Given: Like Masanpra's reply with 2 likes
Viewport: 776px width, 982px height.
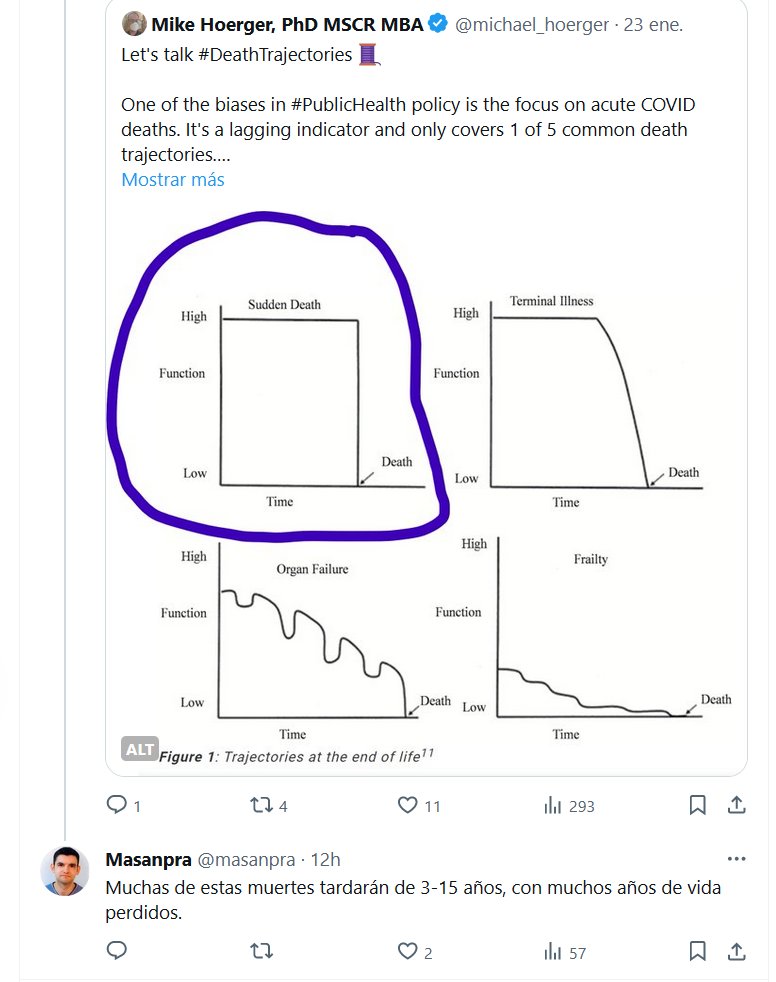Looking at the screenshot, I should tap(407, 952).
